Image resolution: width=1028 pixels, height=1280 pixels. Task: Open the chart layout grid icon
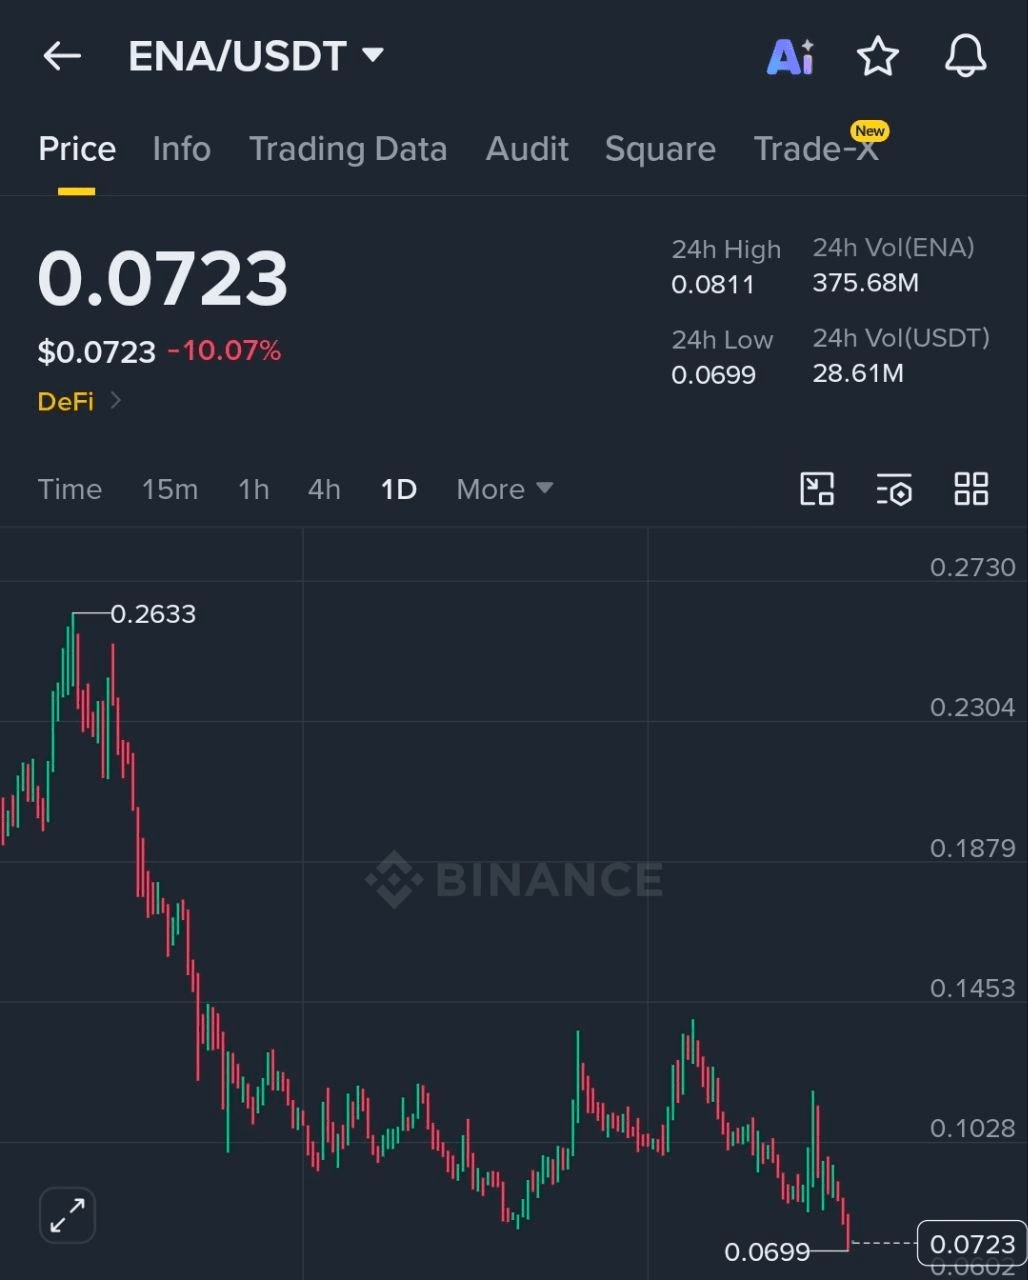point(971,489)
